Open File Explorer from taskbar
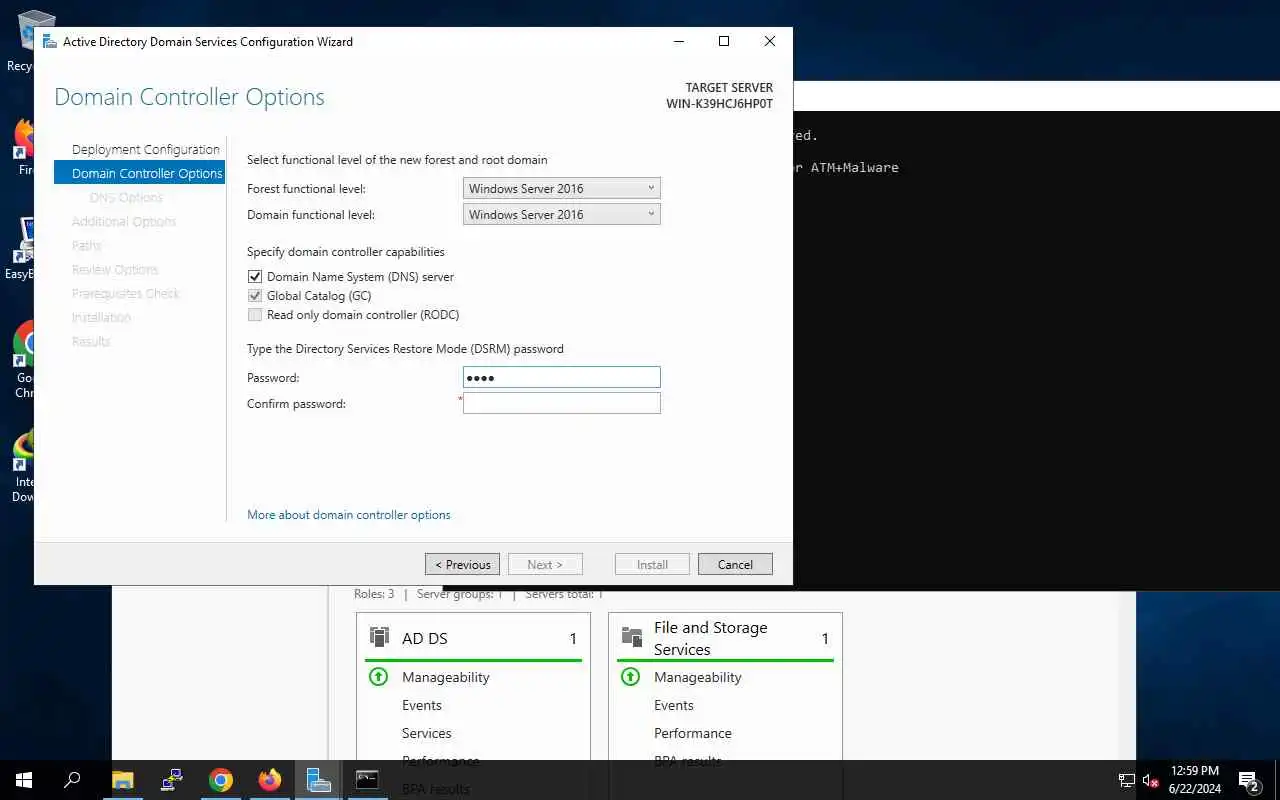 [x=122, y=780]
